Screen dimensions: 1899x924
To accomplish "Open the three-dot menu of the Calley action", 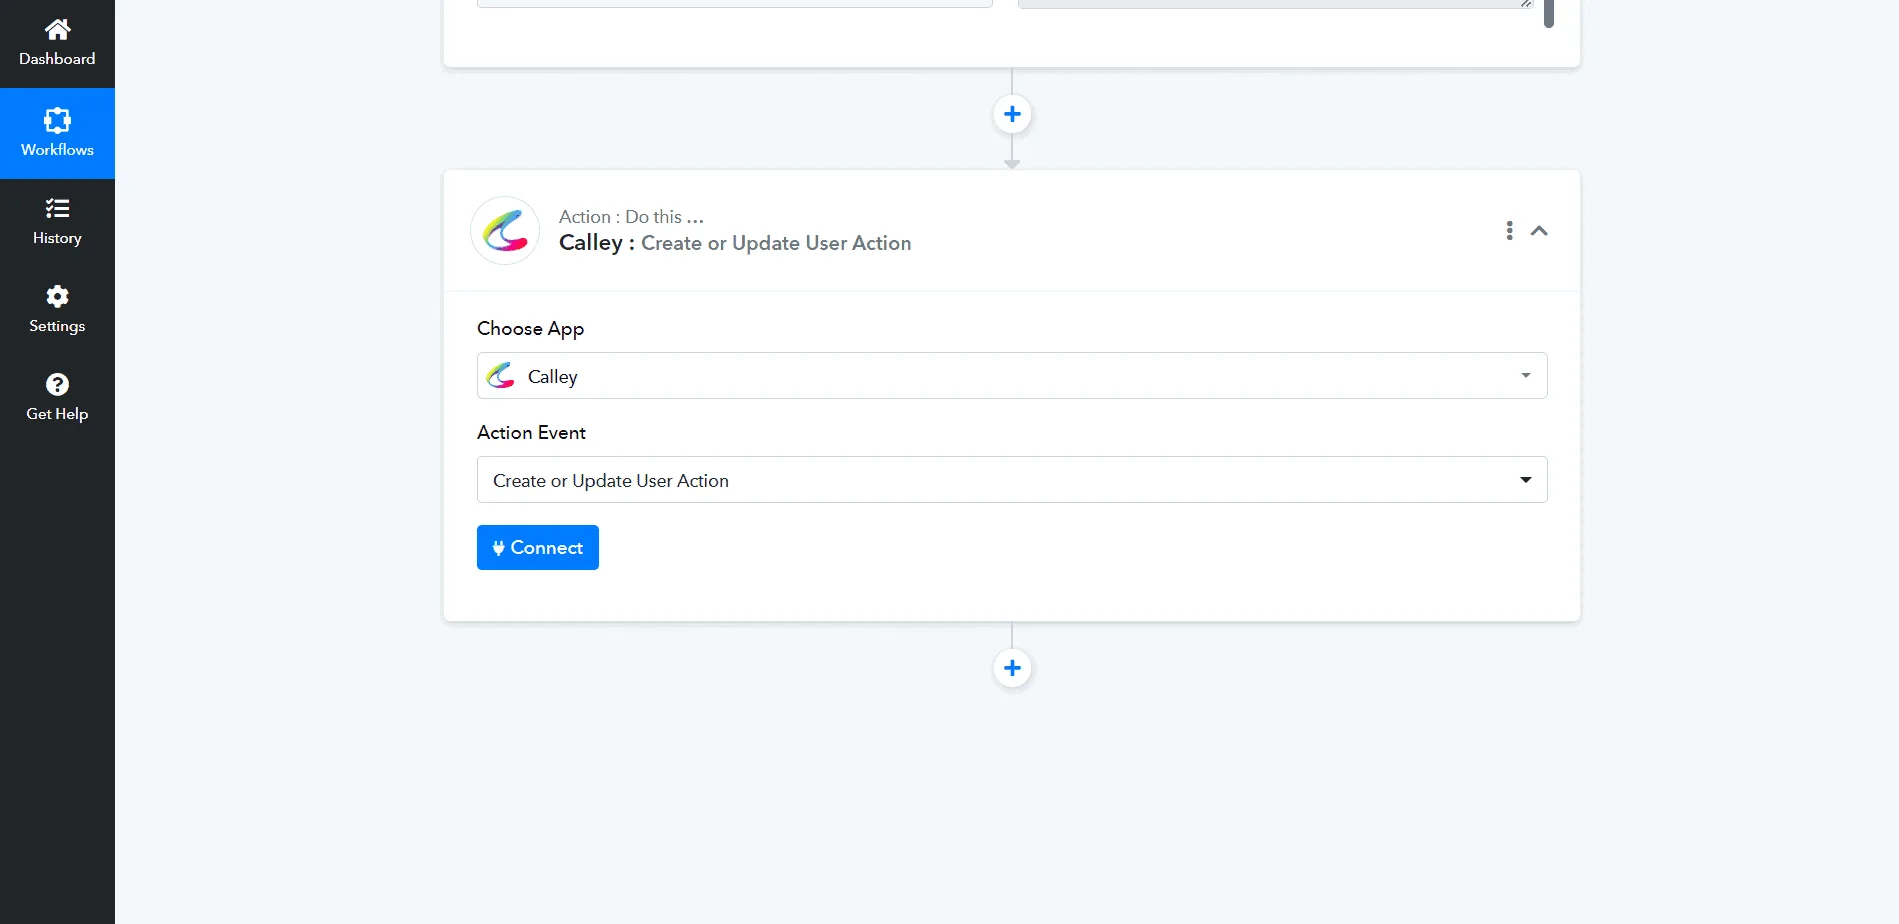I will pyautogui.click(x=1509, y=231).
